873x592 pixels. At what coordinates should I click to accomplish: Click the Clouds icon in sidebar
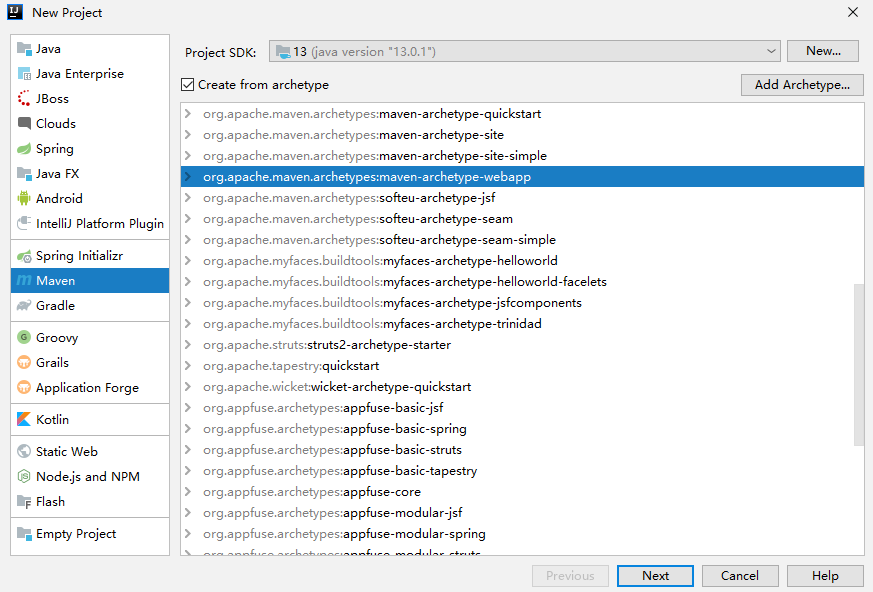[25, 124]
